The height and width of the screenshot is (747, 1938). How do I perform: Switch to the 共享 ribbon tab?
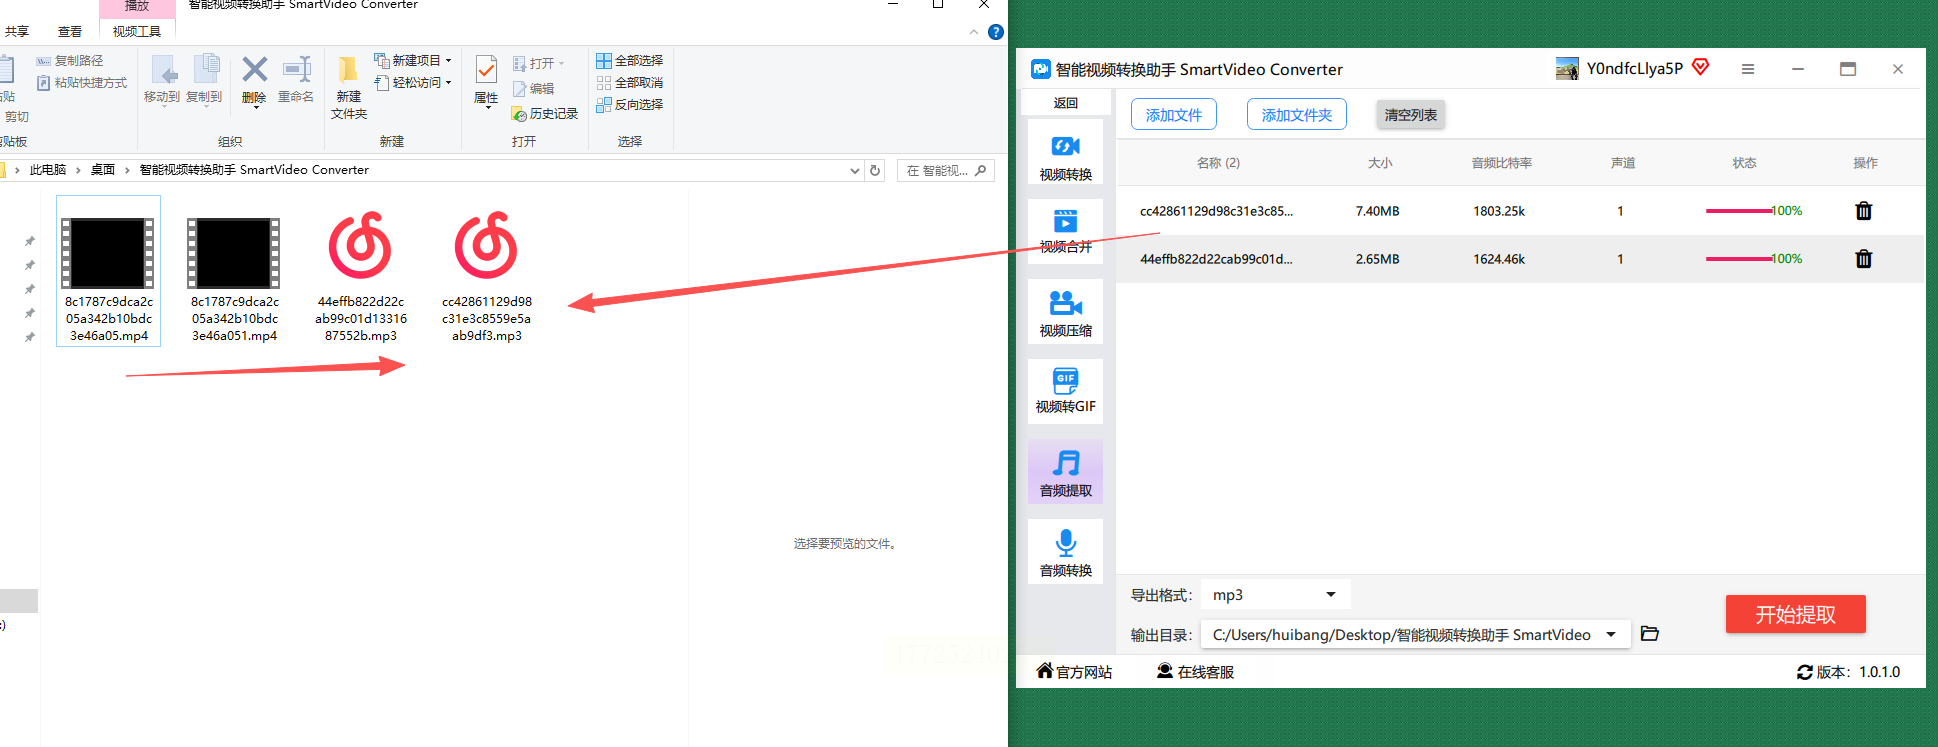coord(17,32)
